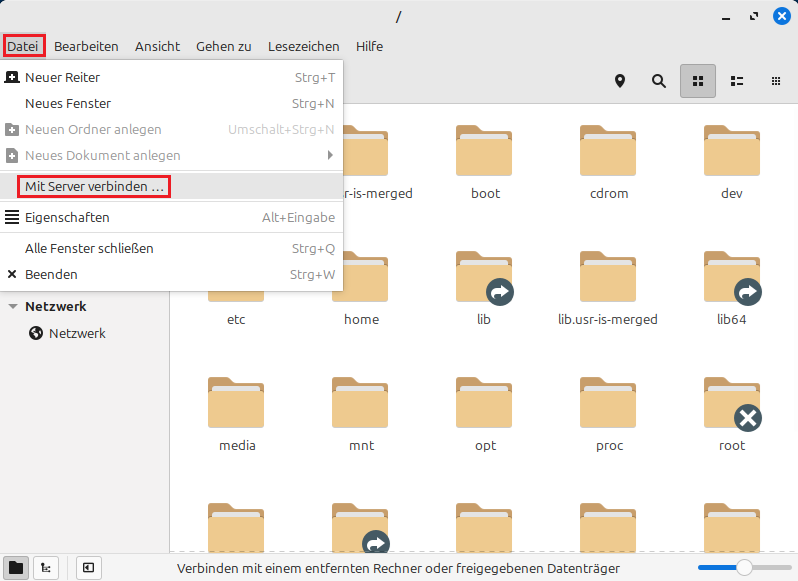Adjust the zoom slider in status bar
The image size is (798, 581).
click(x=743, y=568)
